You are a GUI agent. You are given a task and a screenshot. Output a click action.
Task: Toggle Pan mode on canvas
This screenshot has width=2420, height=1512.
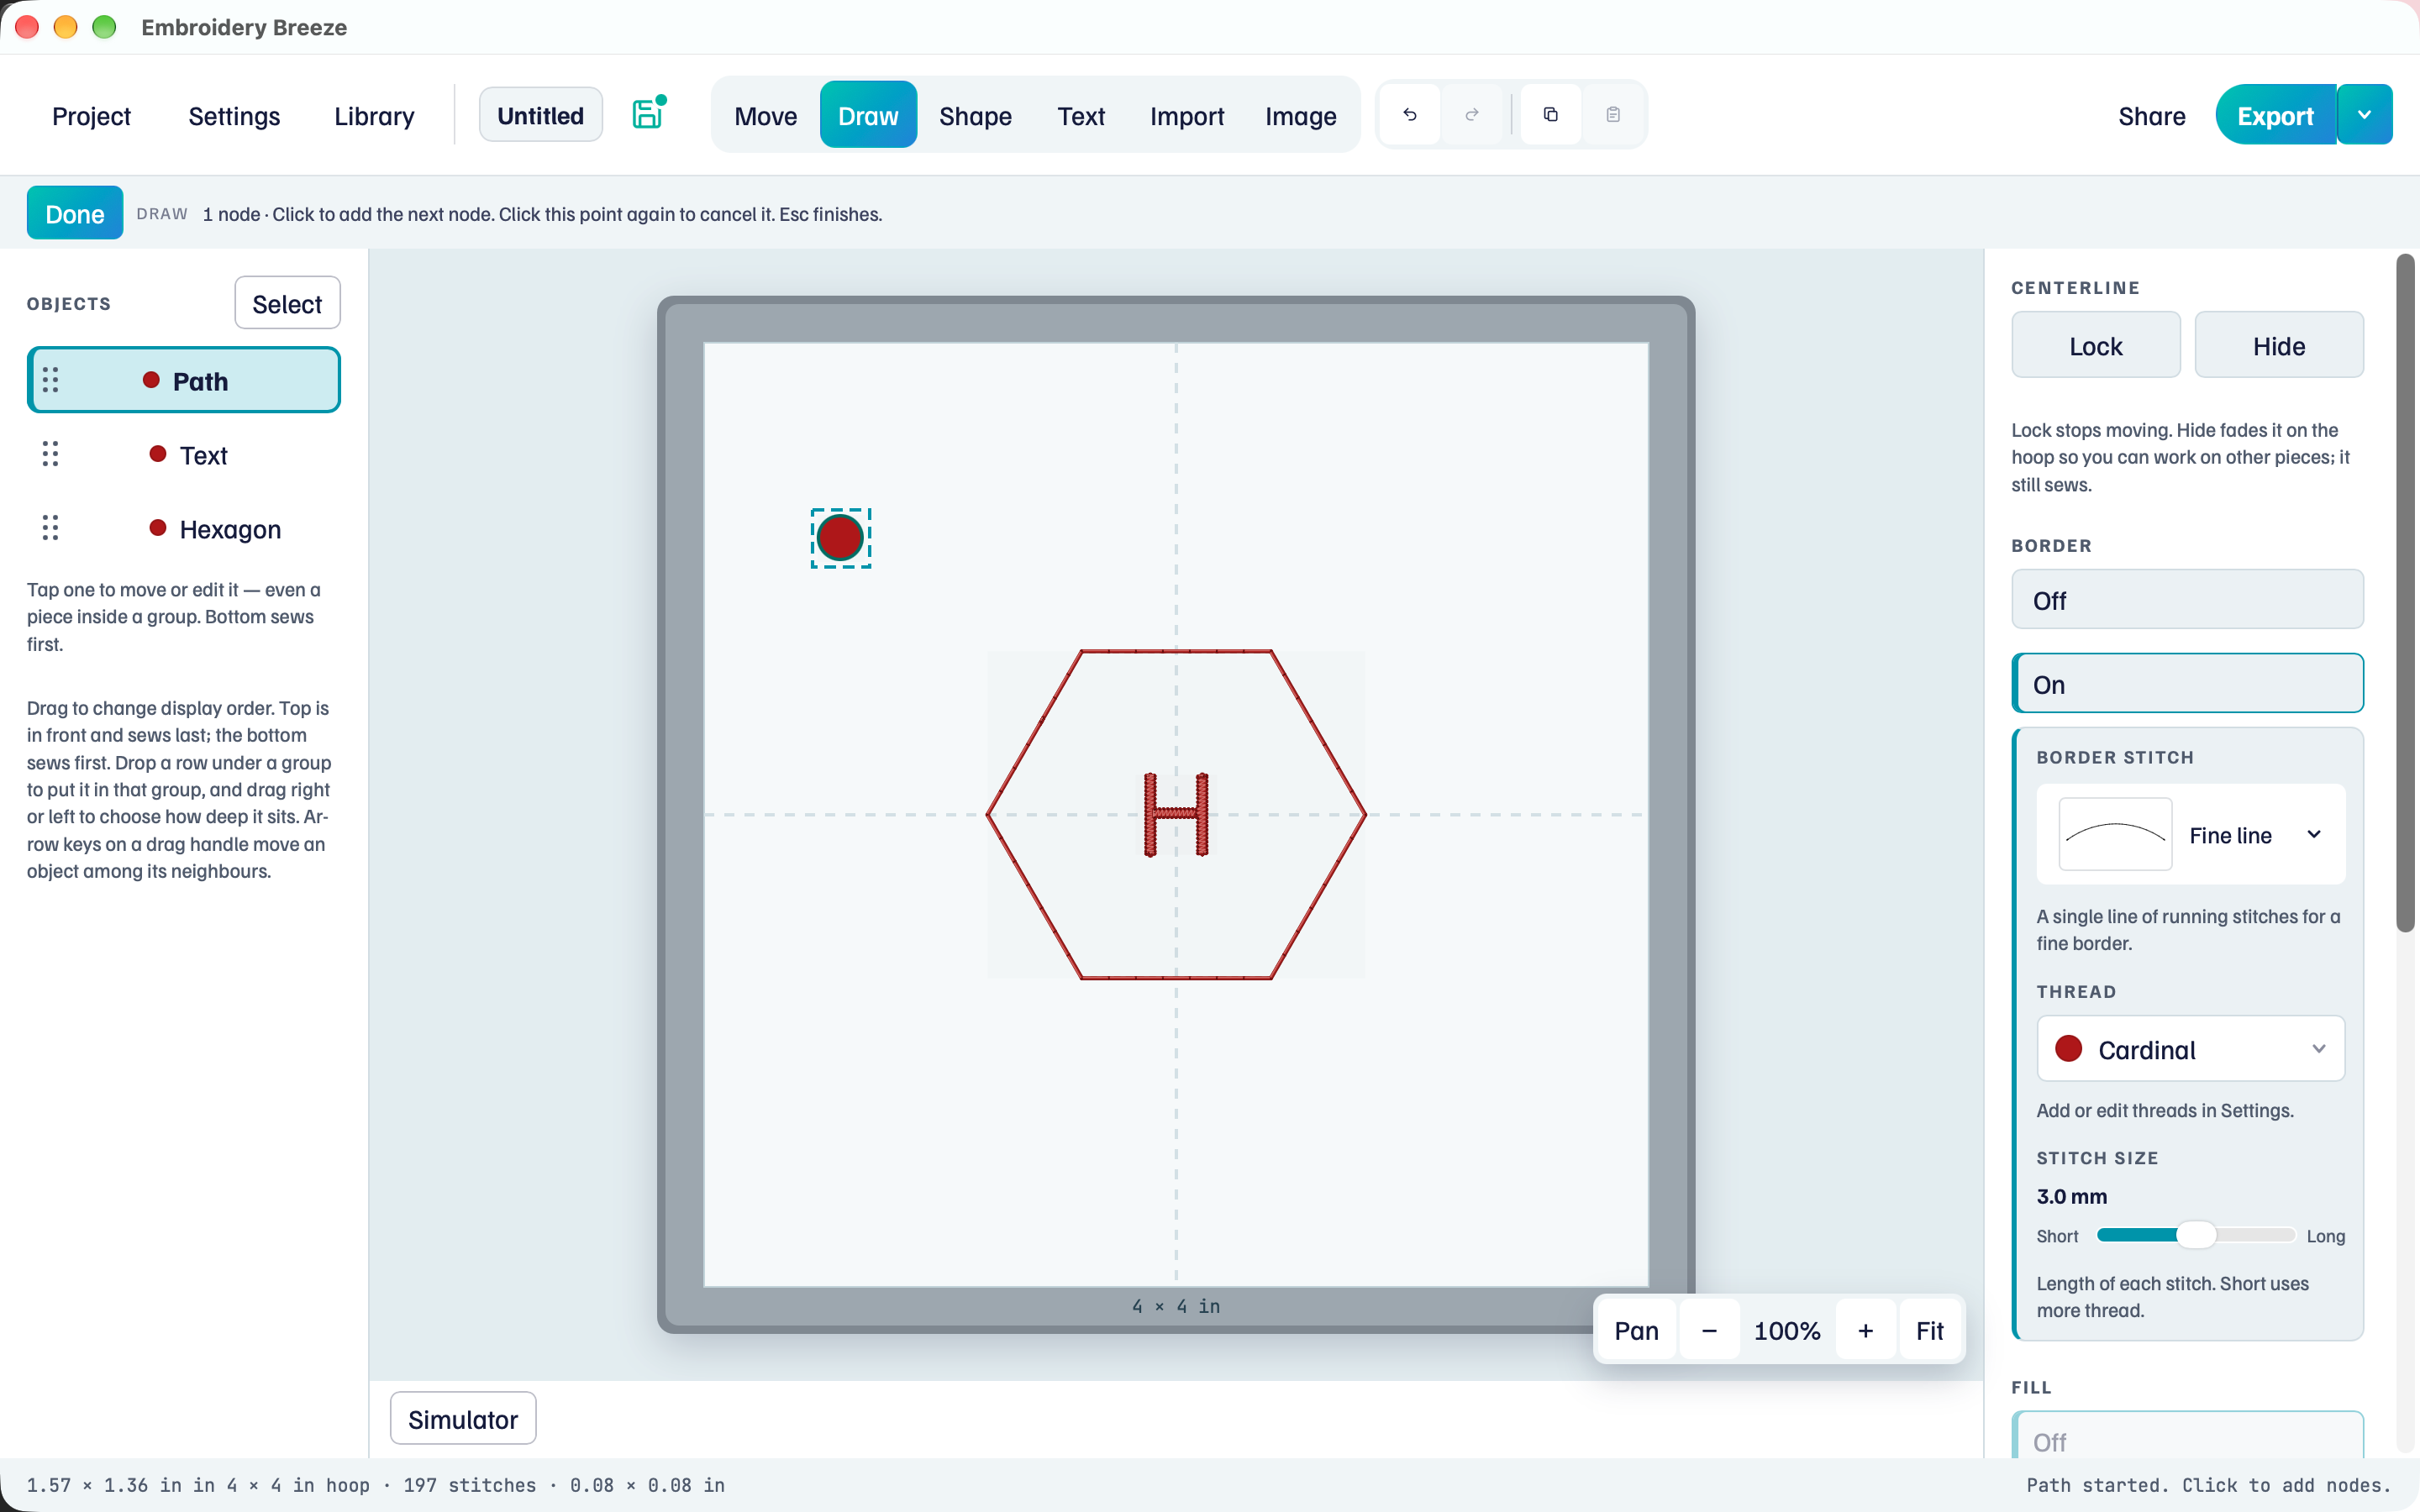(1636, 1331)
